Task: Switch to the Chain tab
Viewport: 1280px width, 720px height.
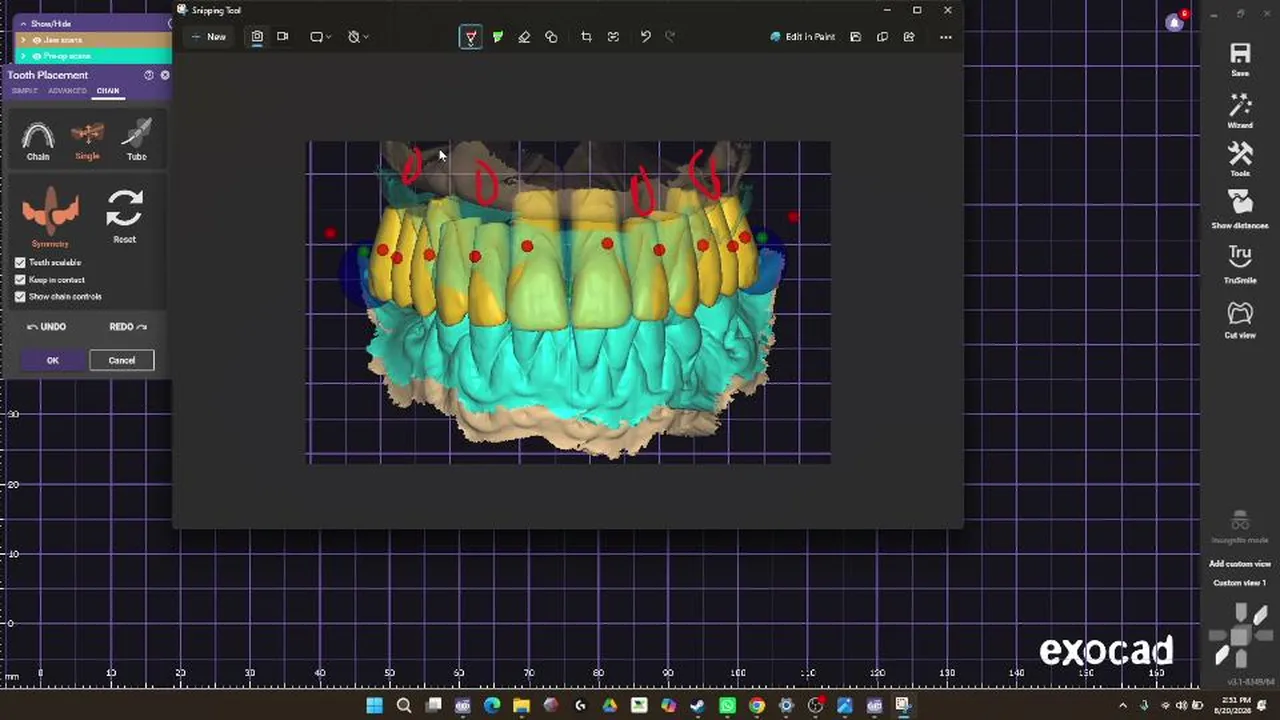Action: pyautogui.click(x=108, y=91)
